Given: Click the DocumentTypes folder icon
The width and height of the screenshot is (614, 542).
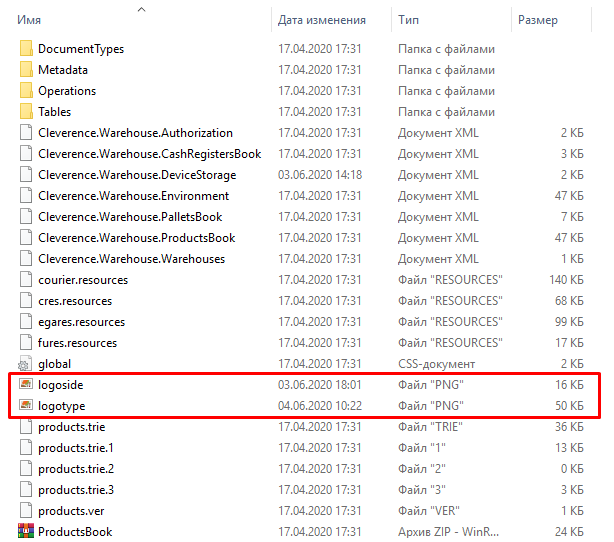Looking at the screenshot, I should coord(26,49).
